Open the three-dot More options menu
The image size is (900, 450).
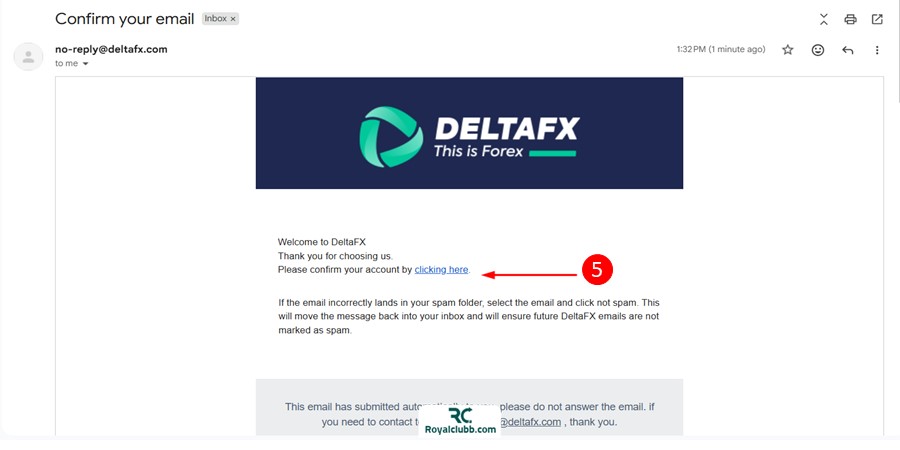click(x=876, y=50)
